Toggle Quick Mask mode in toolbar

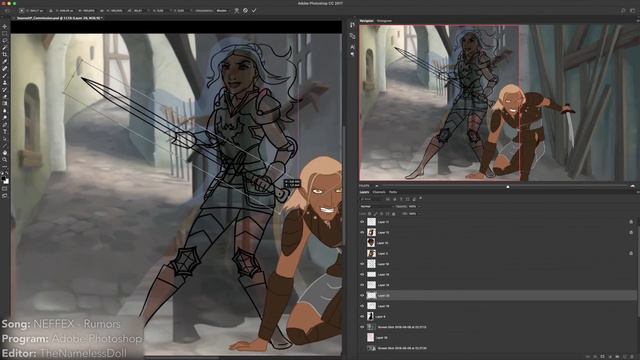4,189
